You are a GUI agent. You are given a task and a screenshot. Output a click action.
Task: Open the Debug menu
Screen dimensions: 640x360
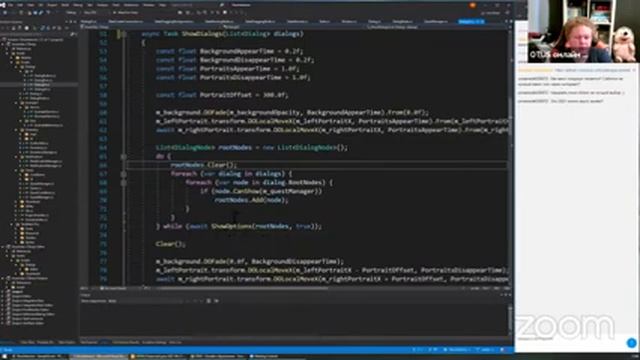[78, 5]
